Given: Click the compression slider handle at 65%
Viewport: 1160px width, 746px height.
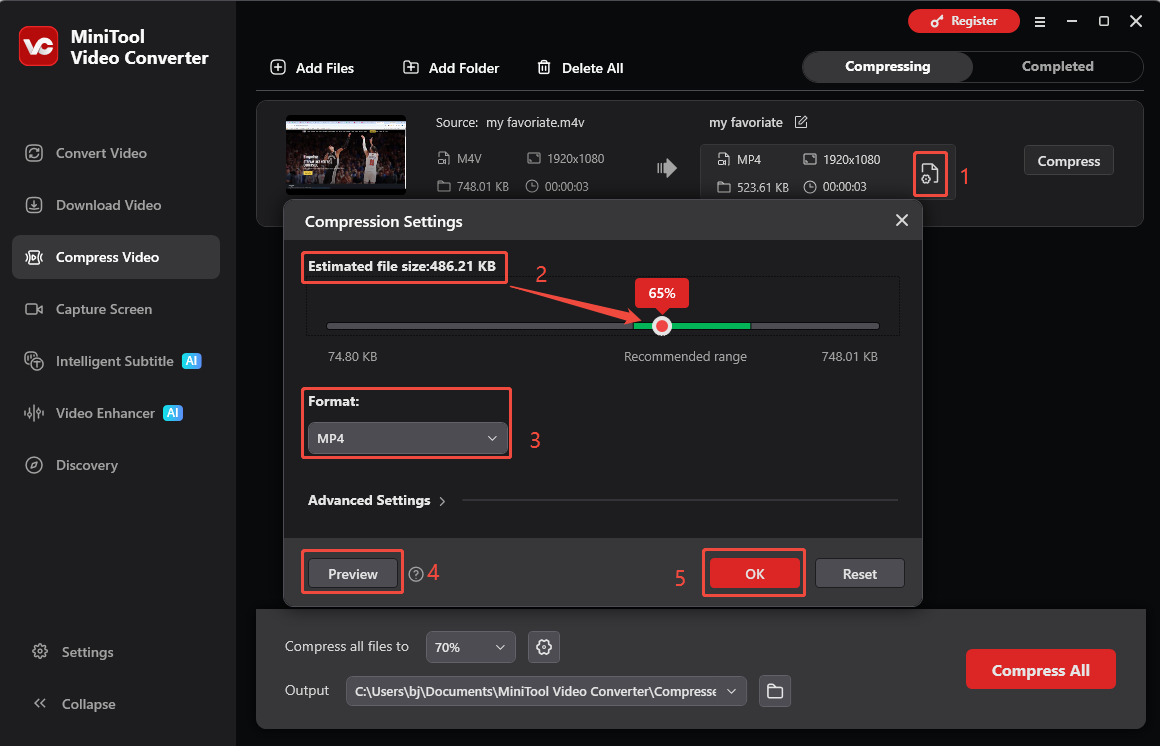Looking at the screenshot, I should point(662,326).
